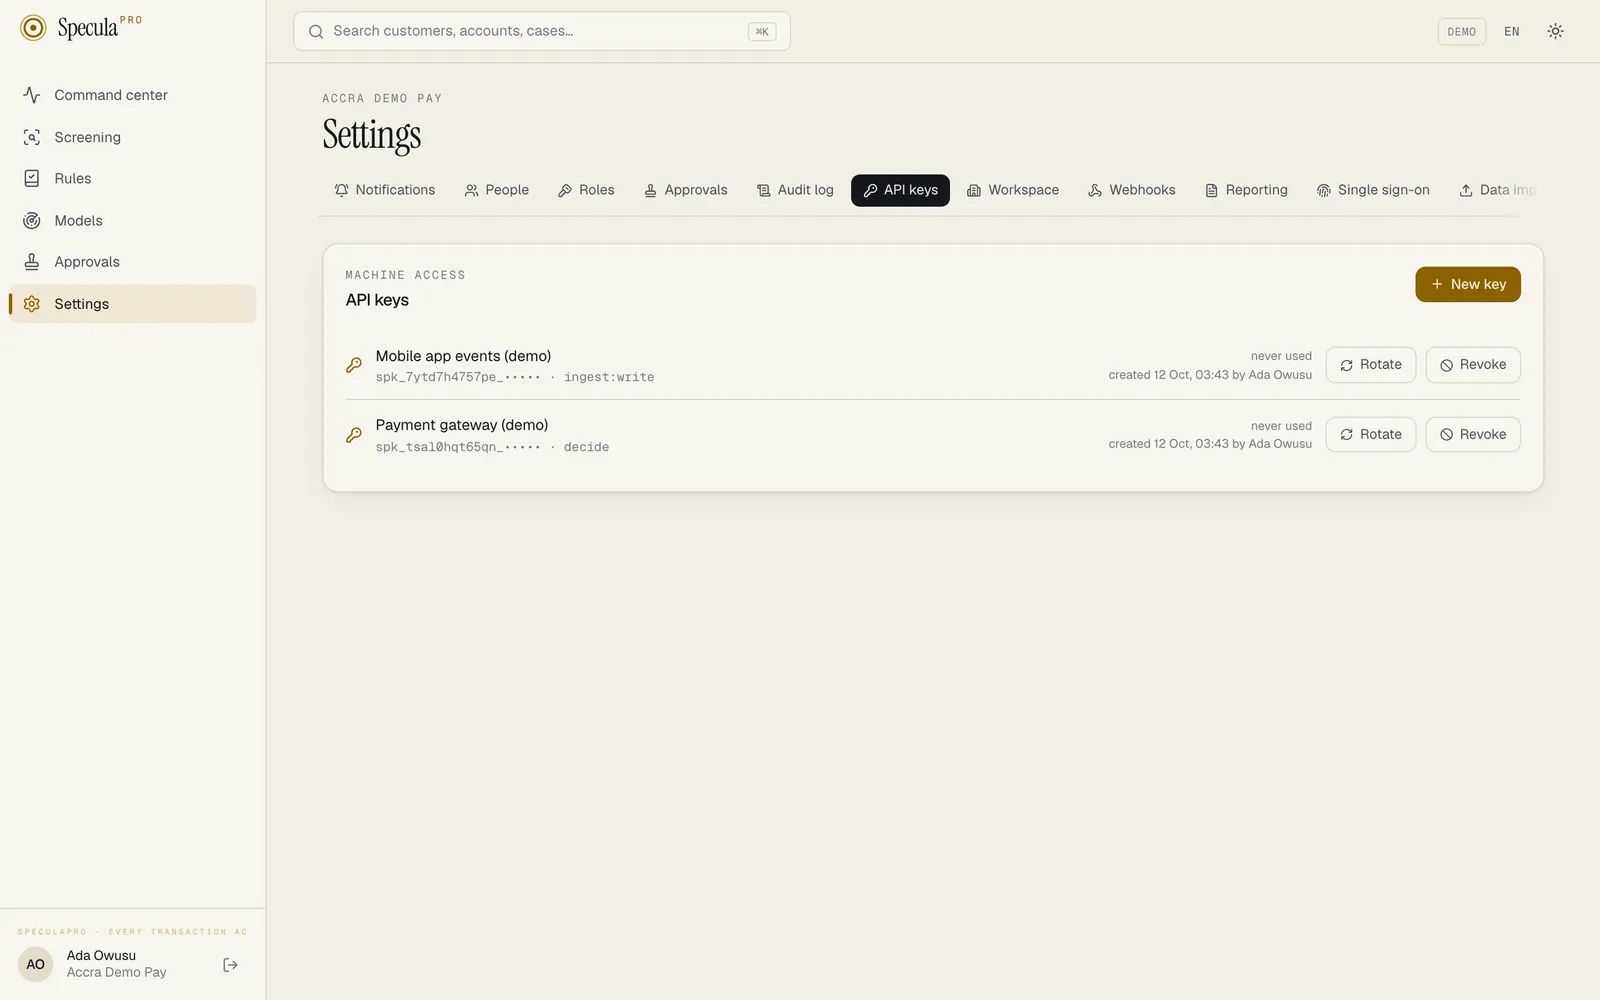This screenshot has height=1000, width=1600.
Task: Open Command center from sidebar
Action: coord(132,95)
